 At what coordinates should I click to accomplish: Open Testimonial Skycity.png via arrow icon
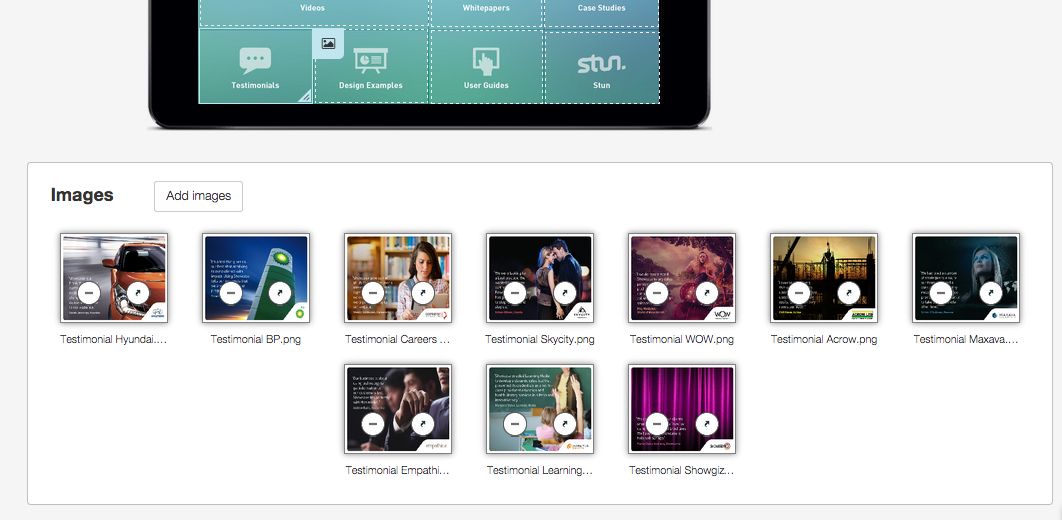coord(565,293)
